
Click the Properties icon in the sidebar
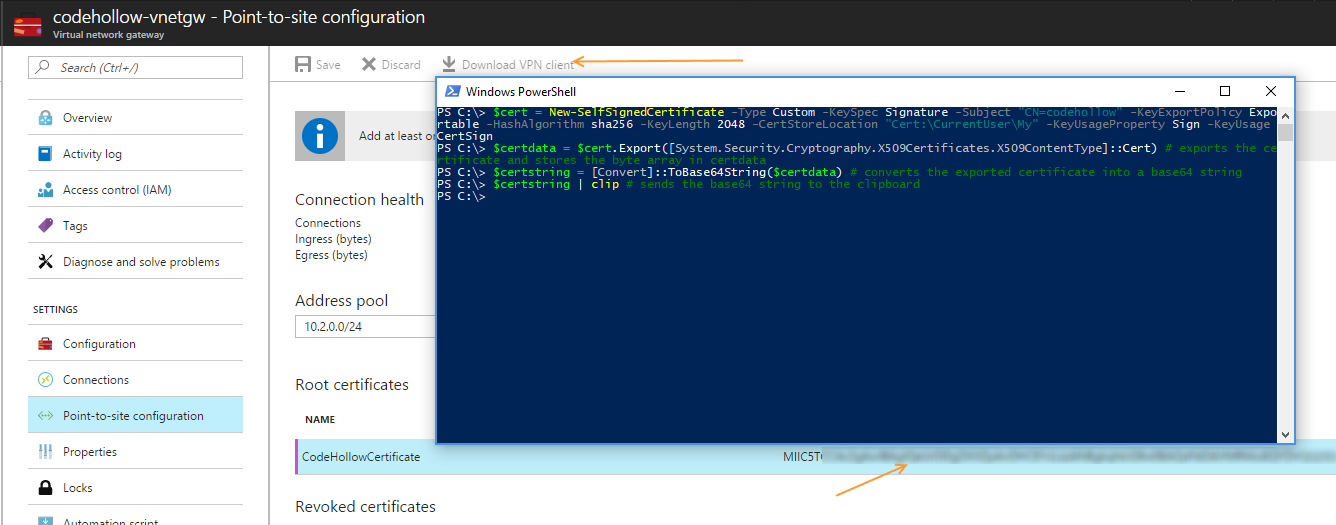[45, 452]
